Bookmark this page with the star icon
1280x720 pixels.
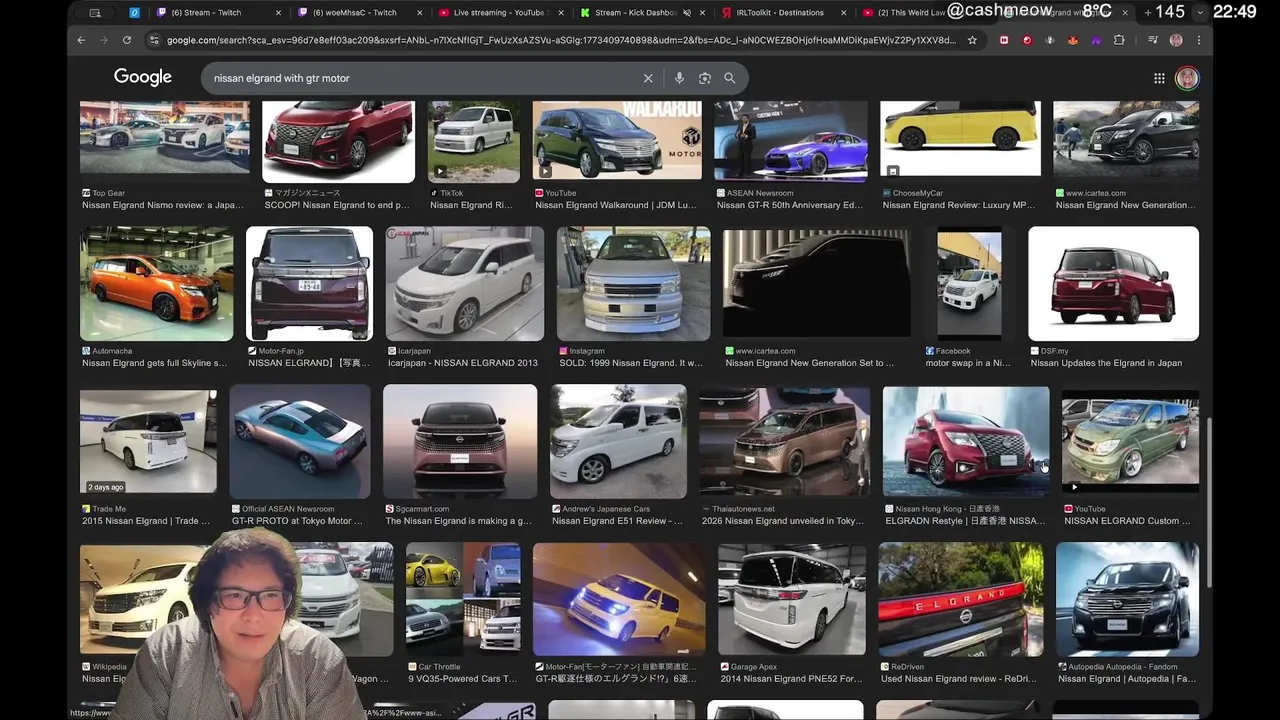point(972,40)
